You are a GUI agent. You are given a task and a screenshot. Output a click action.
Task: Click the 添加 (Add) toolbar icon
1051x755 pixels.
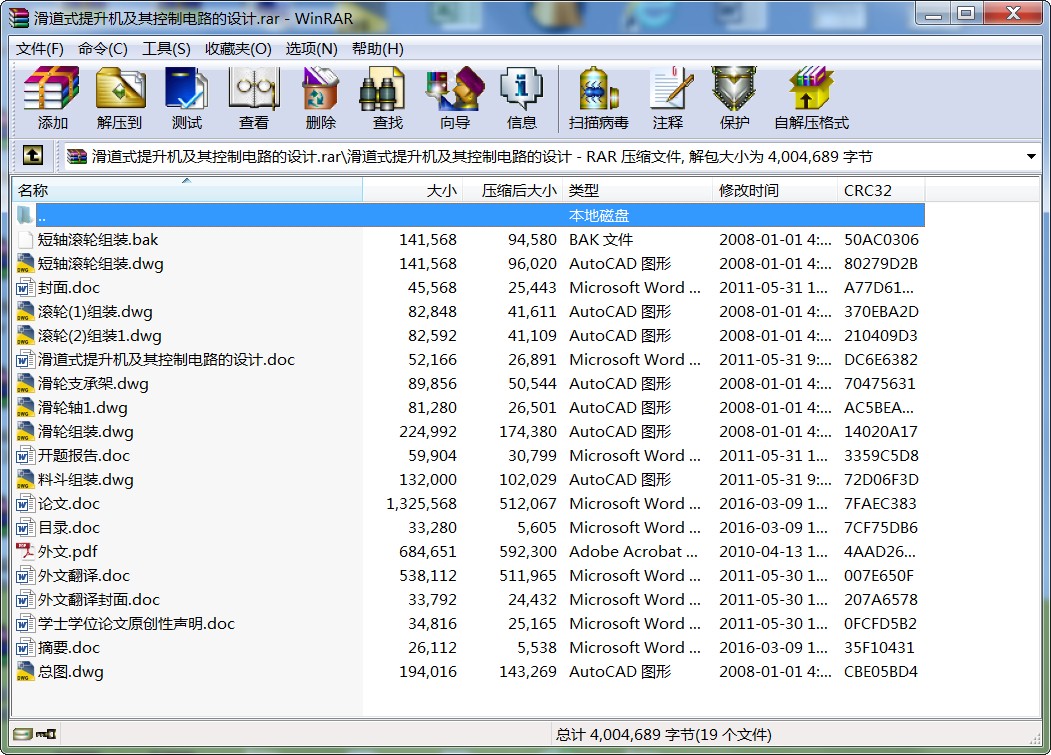(x=52, y=98)
